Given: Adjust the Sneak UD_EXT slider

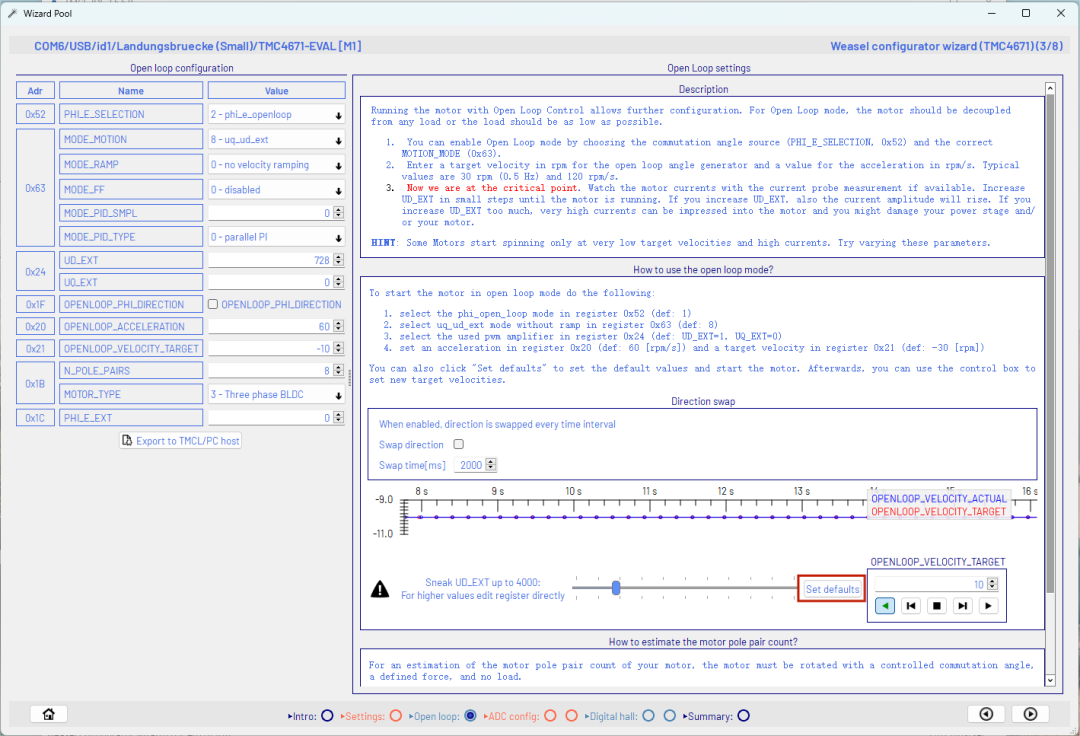Looking at the screenshot, I should [x=615, y=588].
